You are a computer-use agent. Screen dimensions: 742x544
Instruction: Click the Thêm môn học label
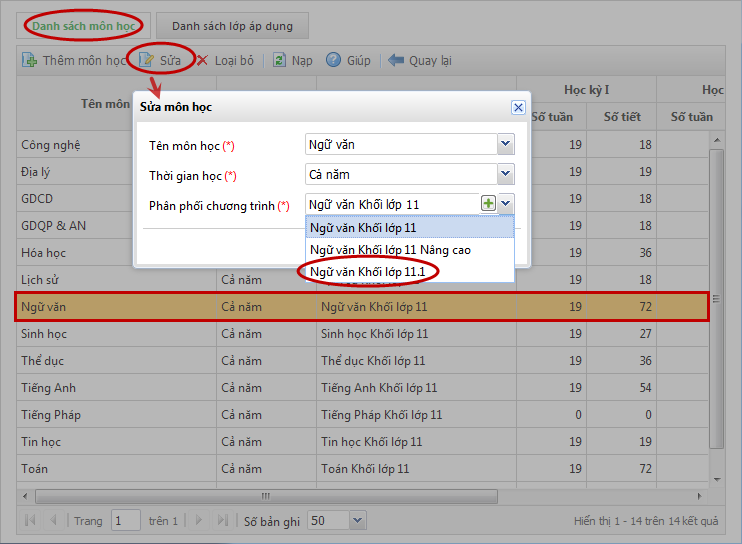coord(84,61)
